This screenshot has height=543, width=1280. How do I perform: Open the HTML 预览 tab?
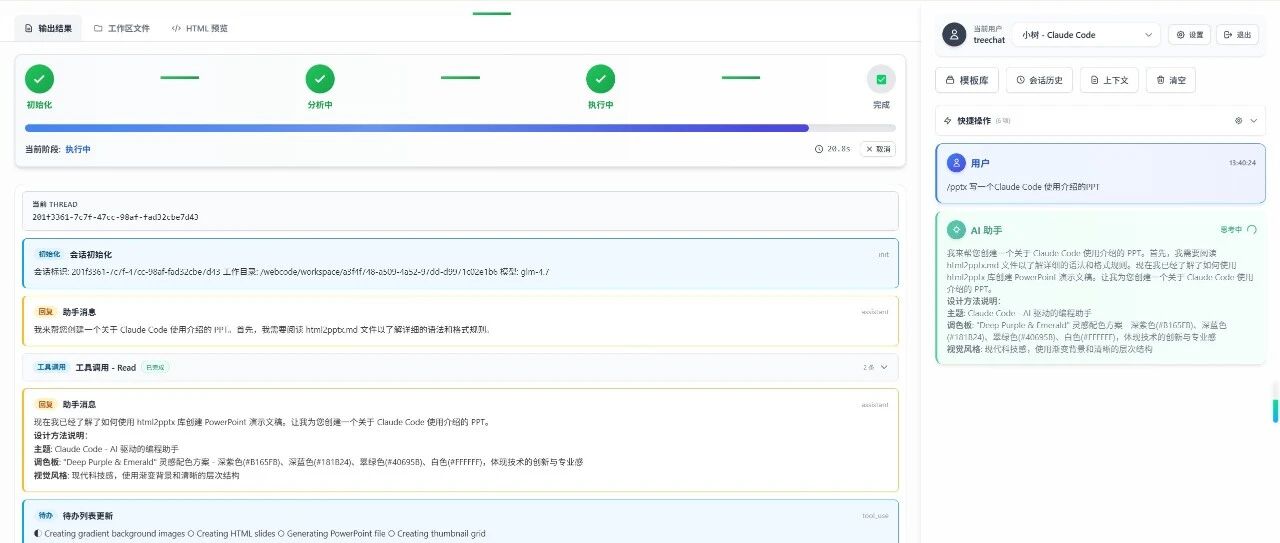pyautogui.click(x=200, y=28)
